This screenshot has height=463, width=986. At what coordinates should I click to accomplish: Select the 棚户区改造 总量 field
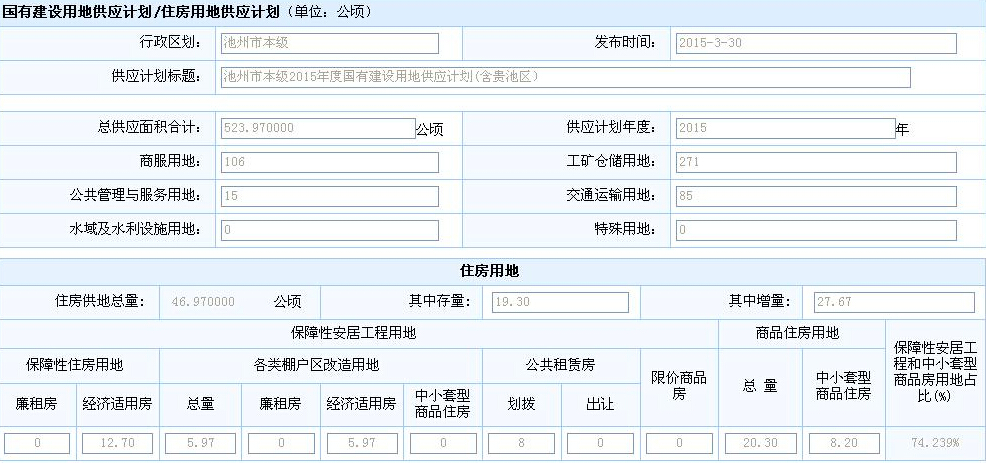(200, 442)
